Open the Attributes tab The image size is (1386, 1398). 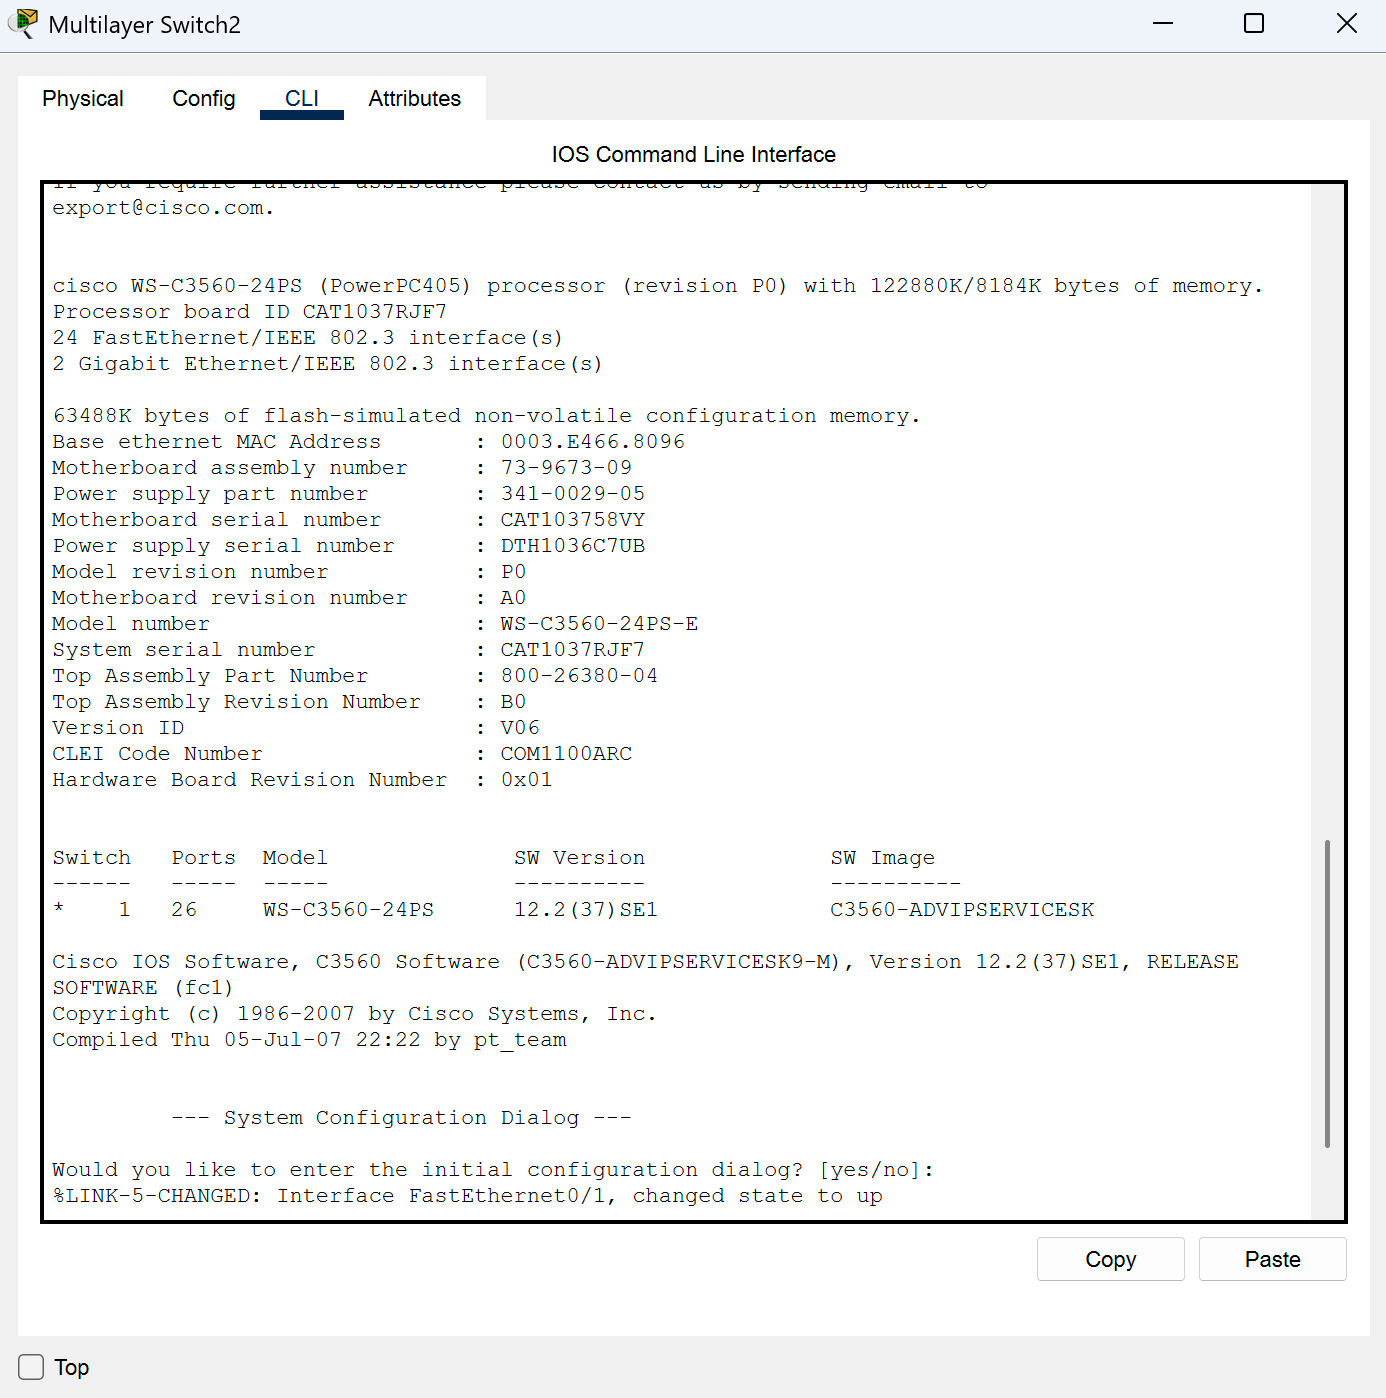pos(415,98)
